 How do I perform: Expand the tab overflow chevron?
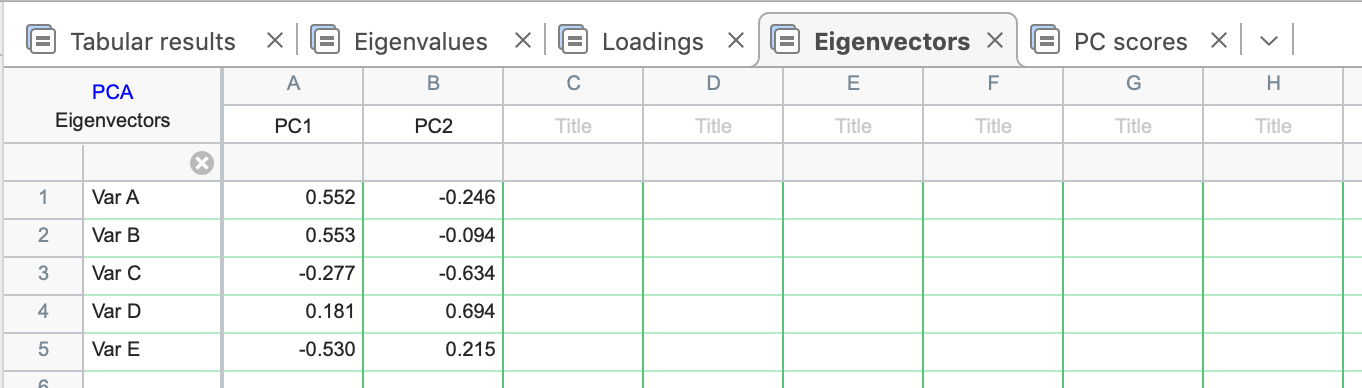[1269, 41]
